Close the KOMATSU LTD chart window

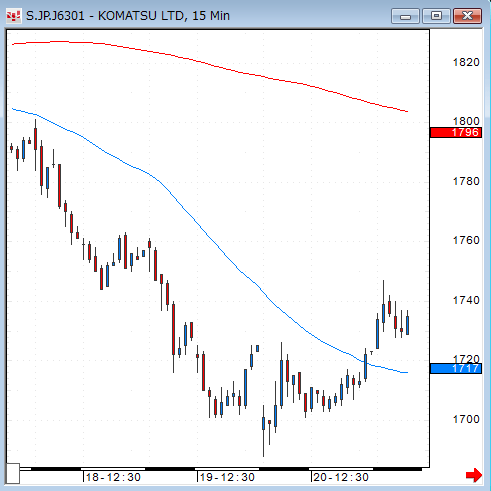coord(467,16)
